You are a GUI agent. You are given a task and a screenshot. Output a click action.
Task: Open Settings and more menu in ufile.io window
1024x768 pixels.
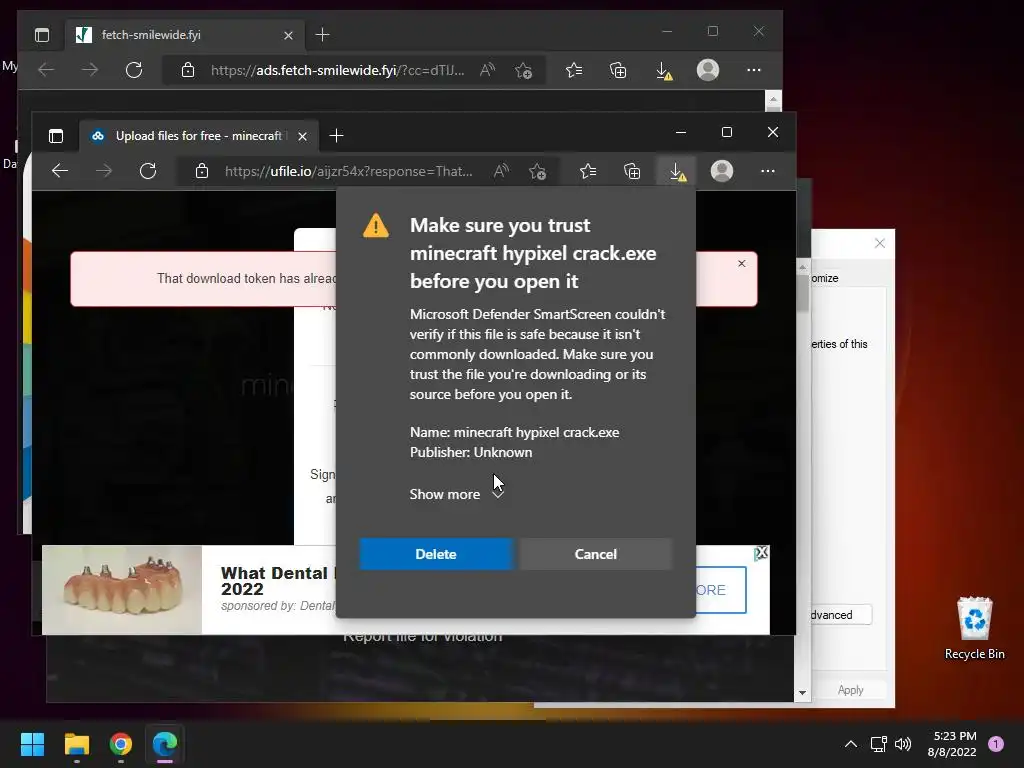click(x=767, y=171)
